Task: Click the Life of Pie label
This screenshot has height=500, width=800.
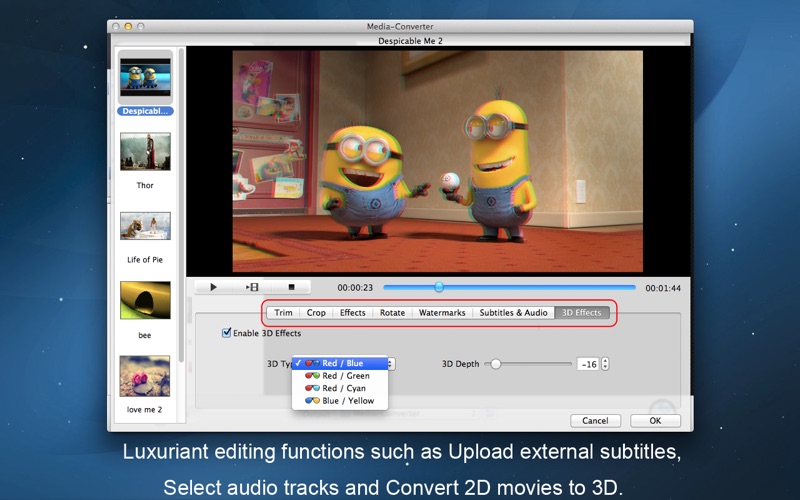Action: pos(145,260)
